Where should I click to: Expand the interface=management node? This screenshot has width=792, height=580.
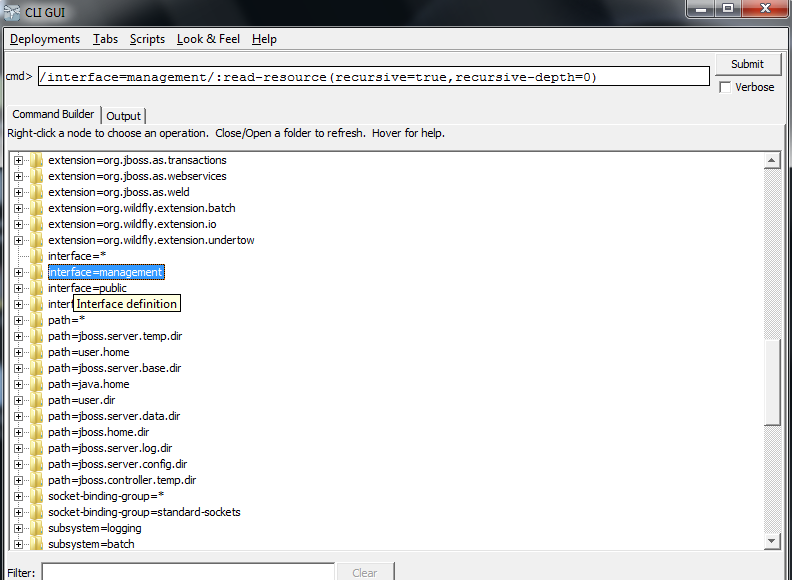tap(18, 272)
